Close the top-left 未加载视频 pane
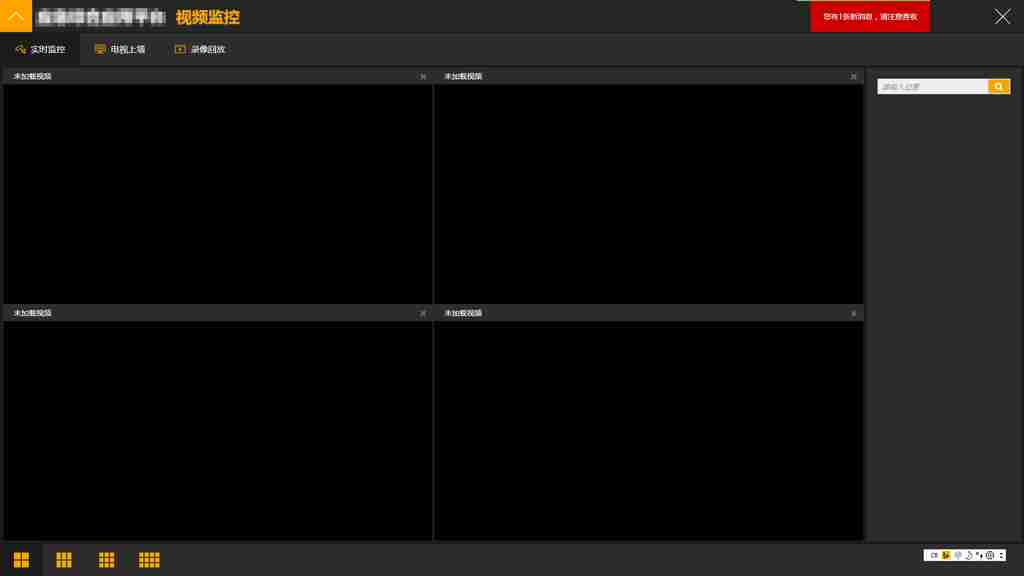Image resolution: width=1024 pixels, height=576 pixels. point(423,77)
